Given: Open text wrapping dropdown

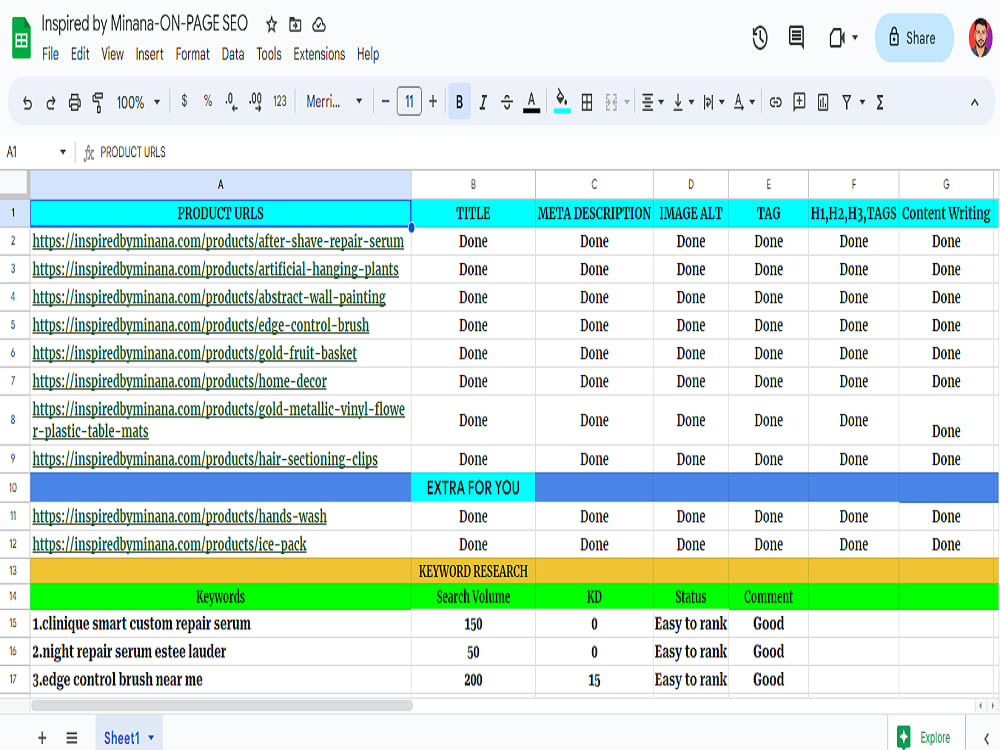Looking at the screenshot, I should click(x=713, y=102).
